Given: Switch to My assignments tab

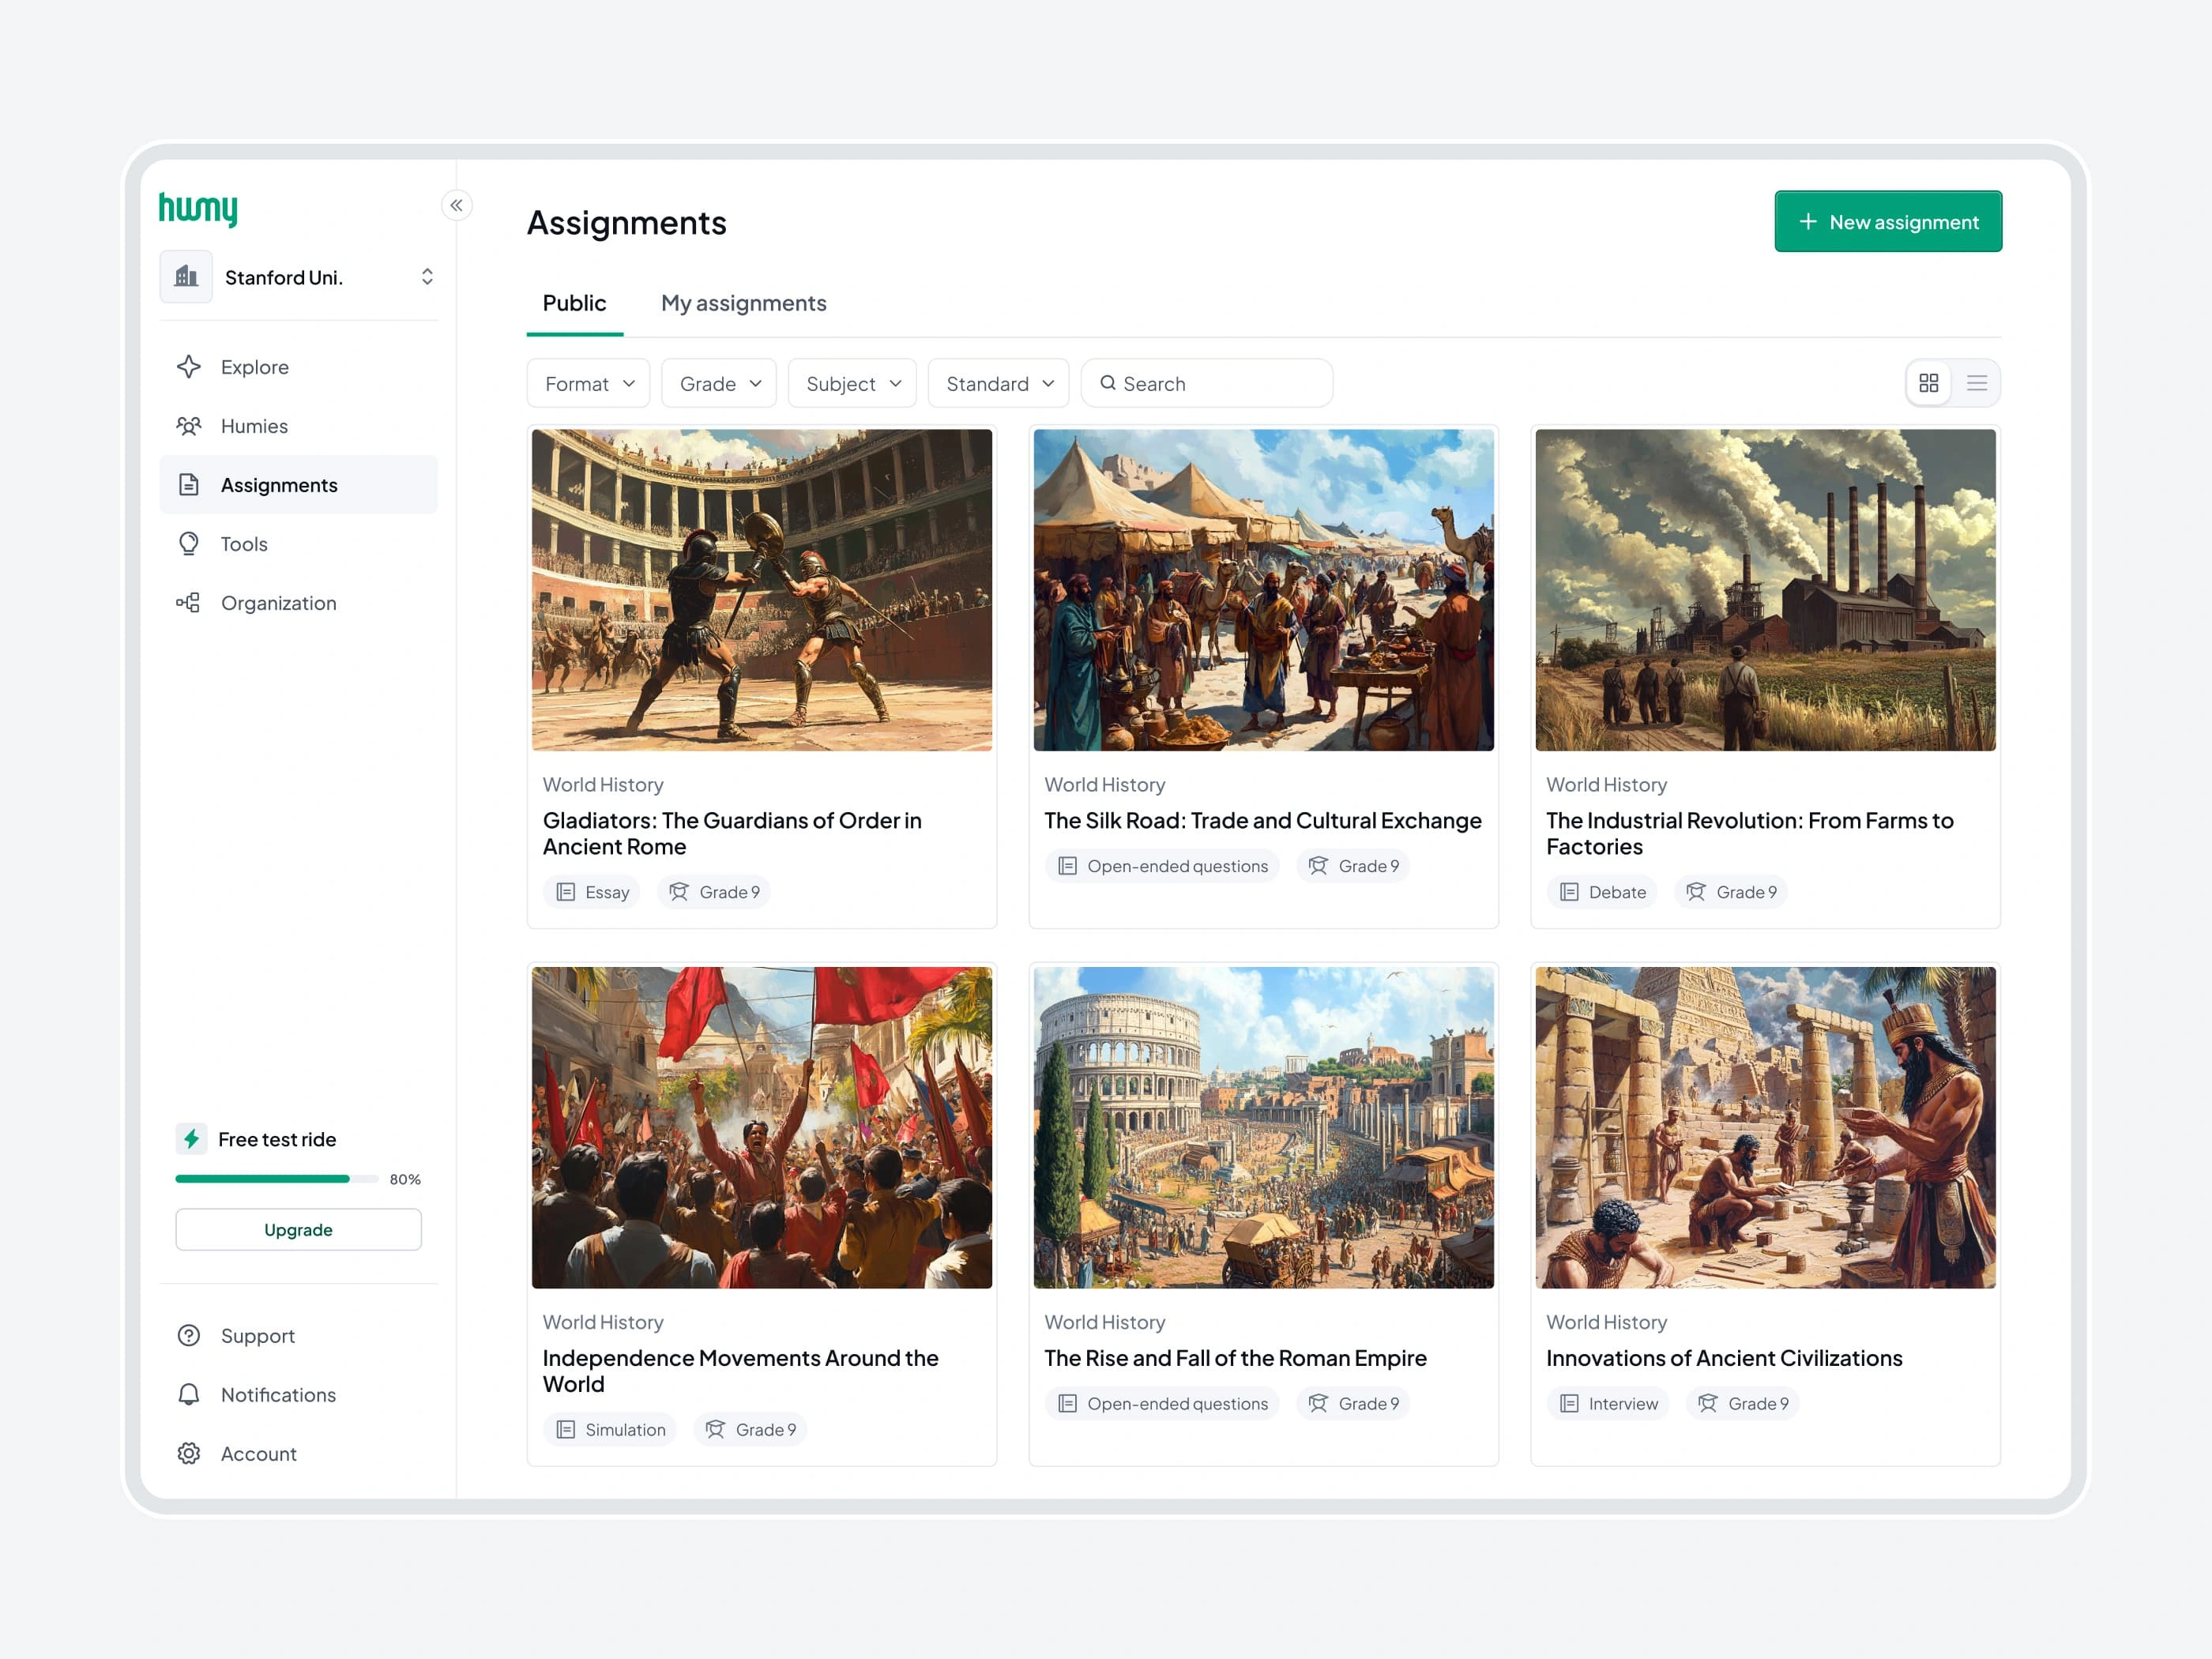Looking at the screenshot, I should pos(743,303).
